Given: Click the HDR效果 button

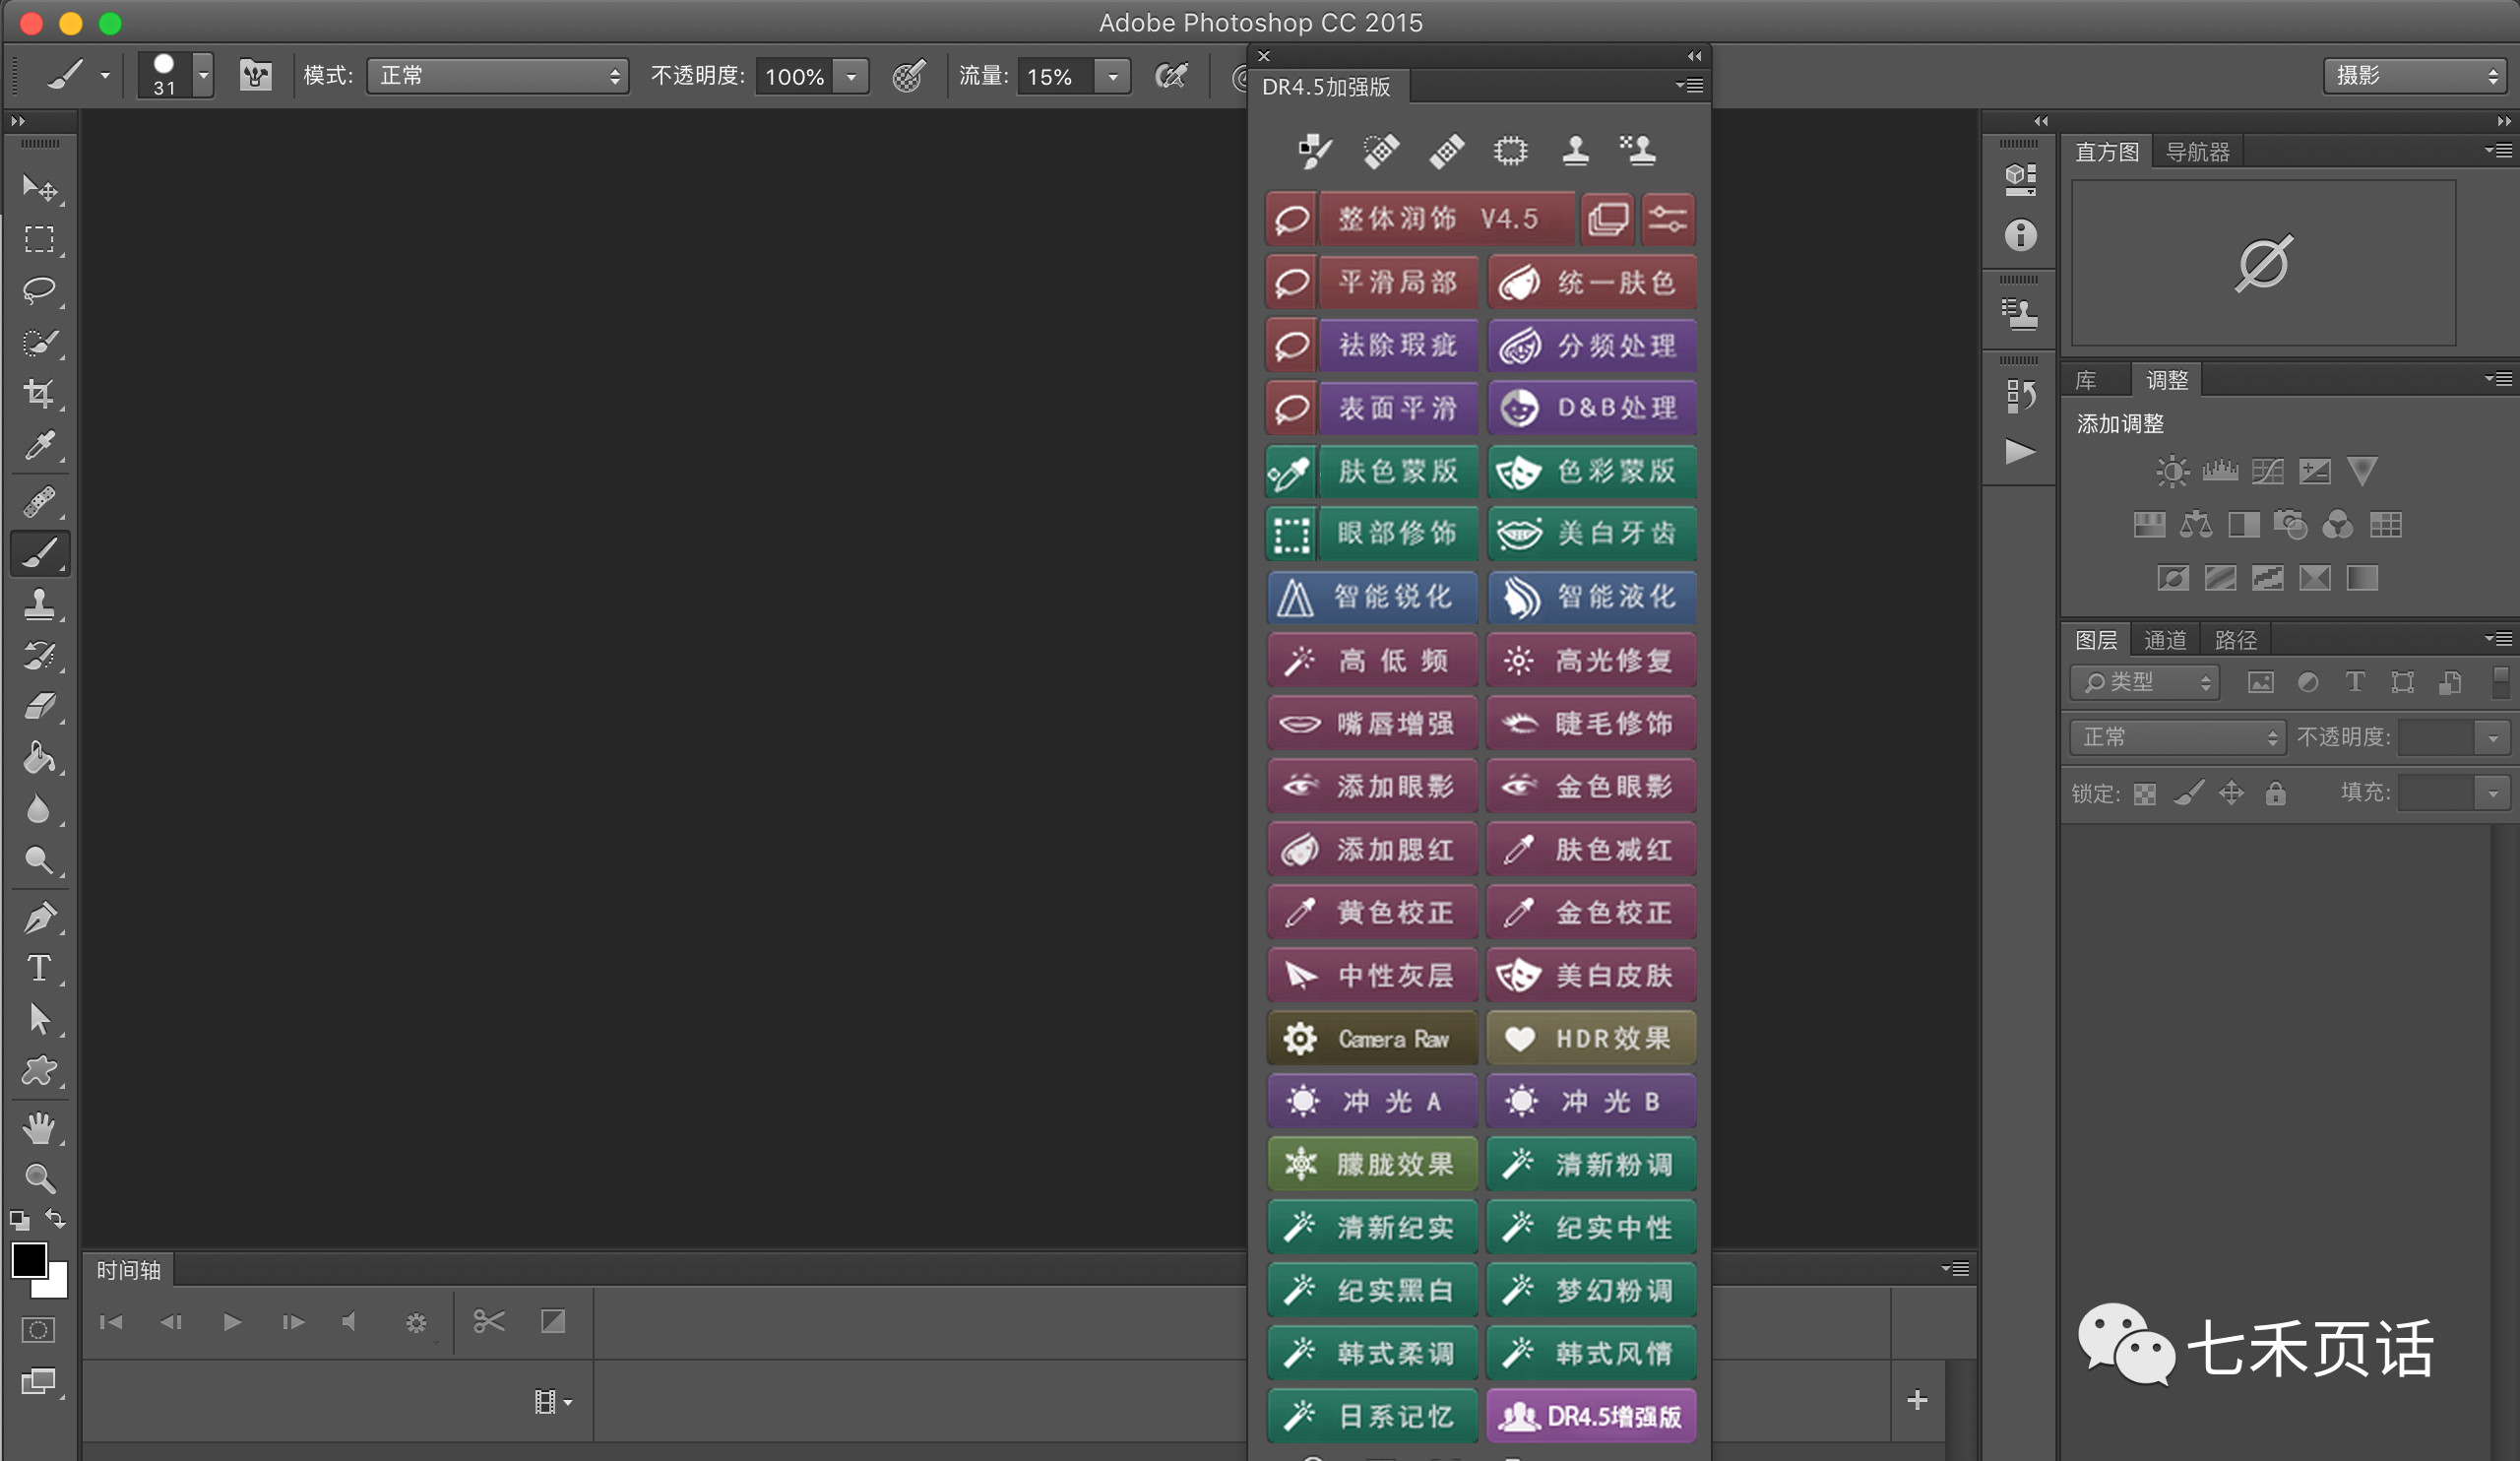Looking at the screenshot, I should [1591, 1039].
